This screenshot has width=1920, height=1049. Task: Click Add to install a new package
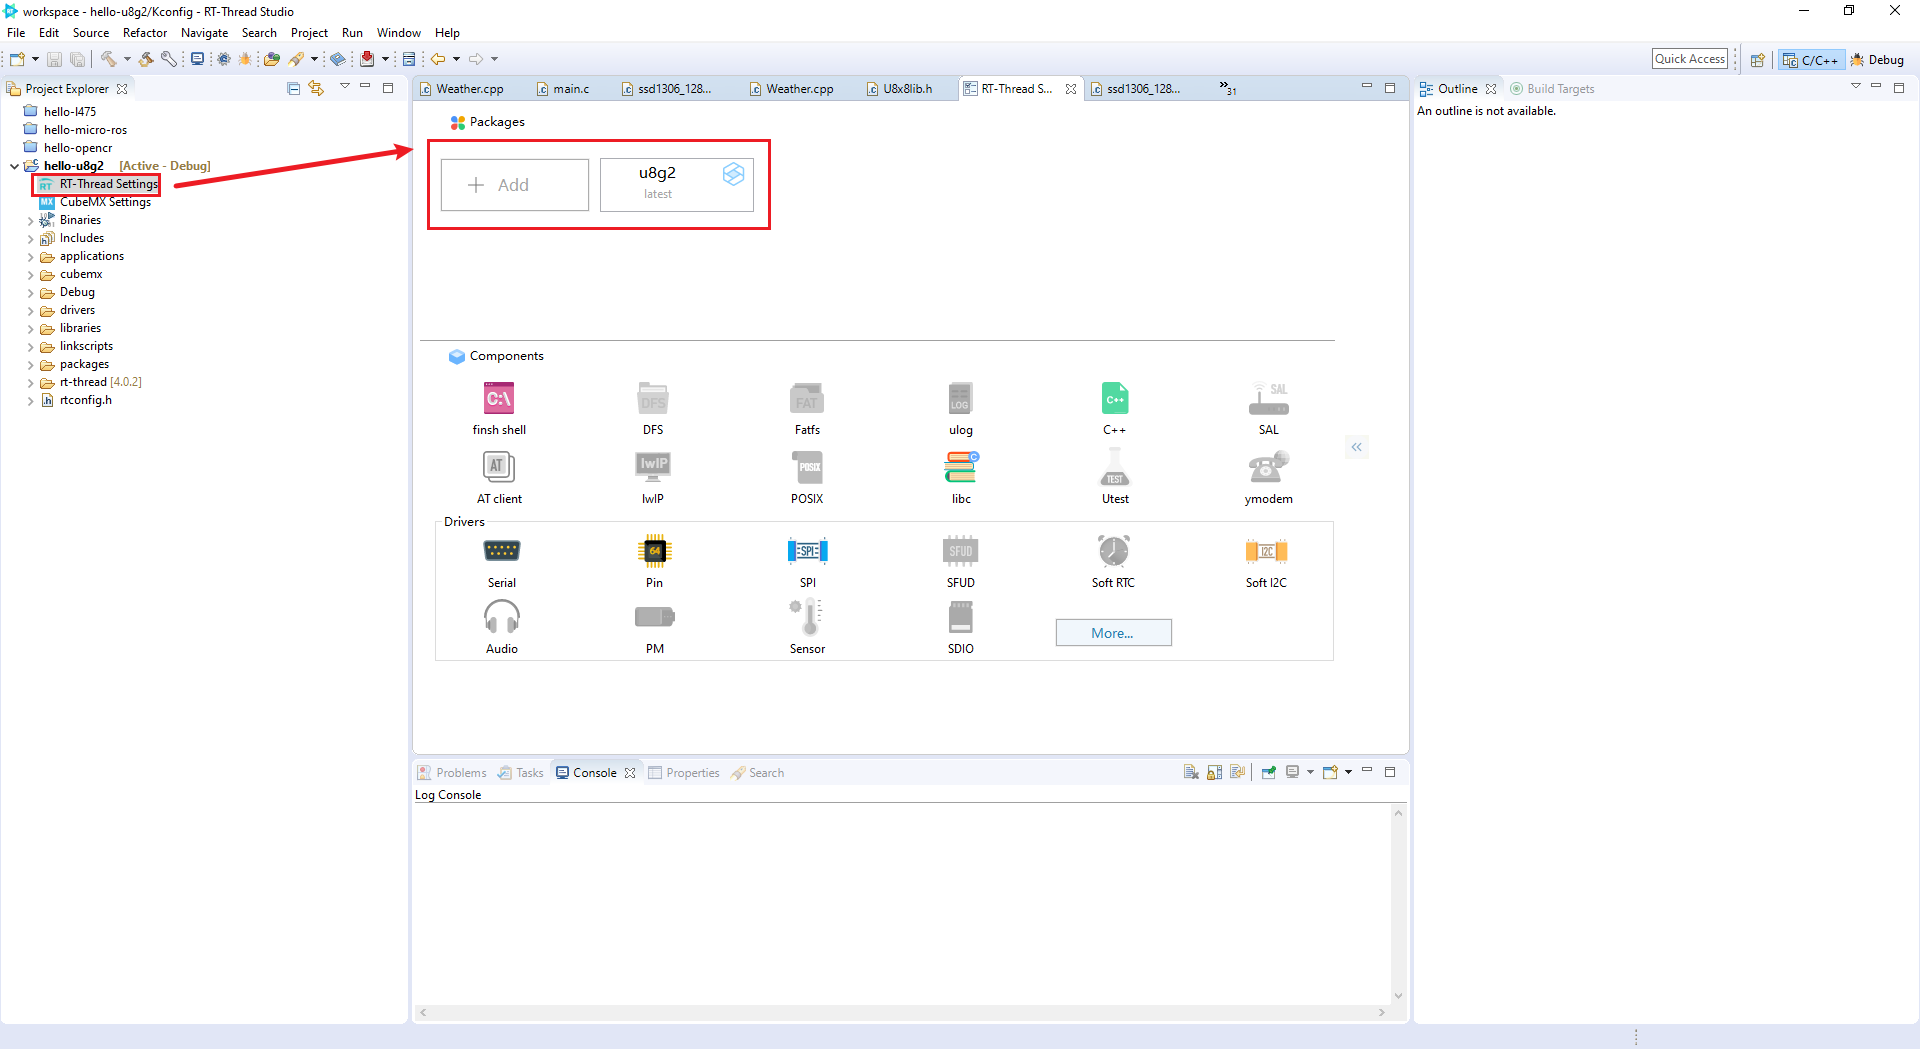[513, 184]
